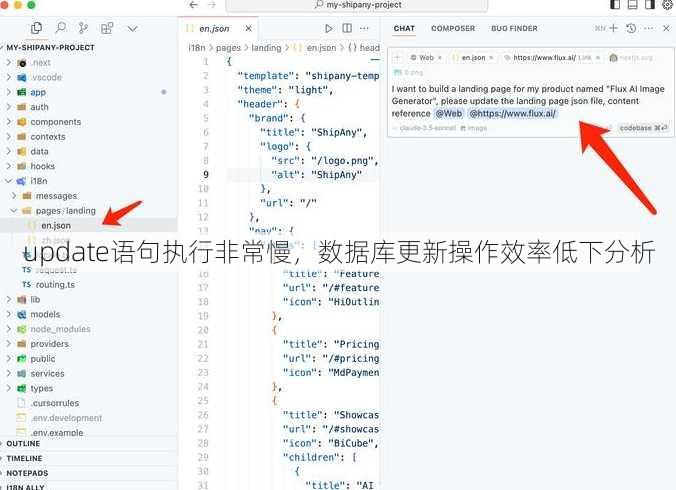
Task: Click the chat message text area
Action: [x=528, y=101]
